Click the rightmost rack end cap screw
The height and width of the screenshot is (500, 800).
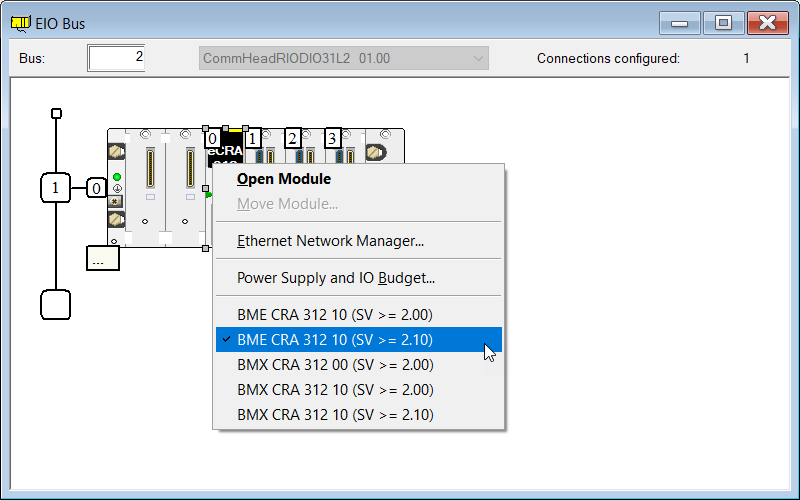point(377,152)
